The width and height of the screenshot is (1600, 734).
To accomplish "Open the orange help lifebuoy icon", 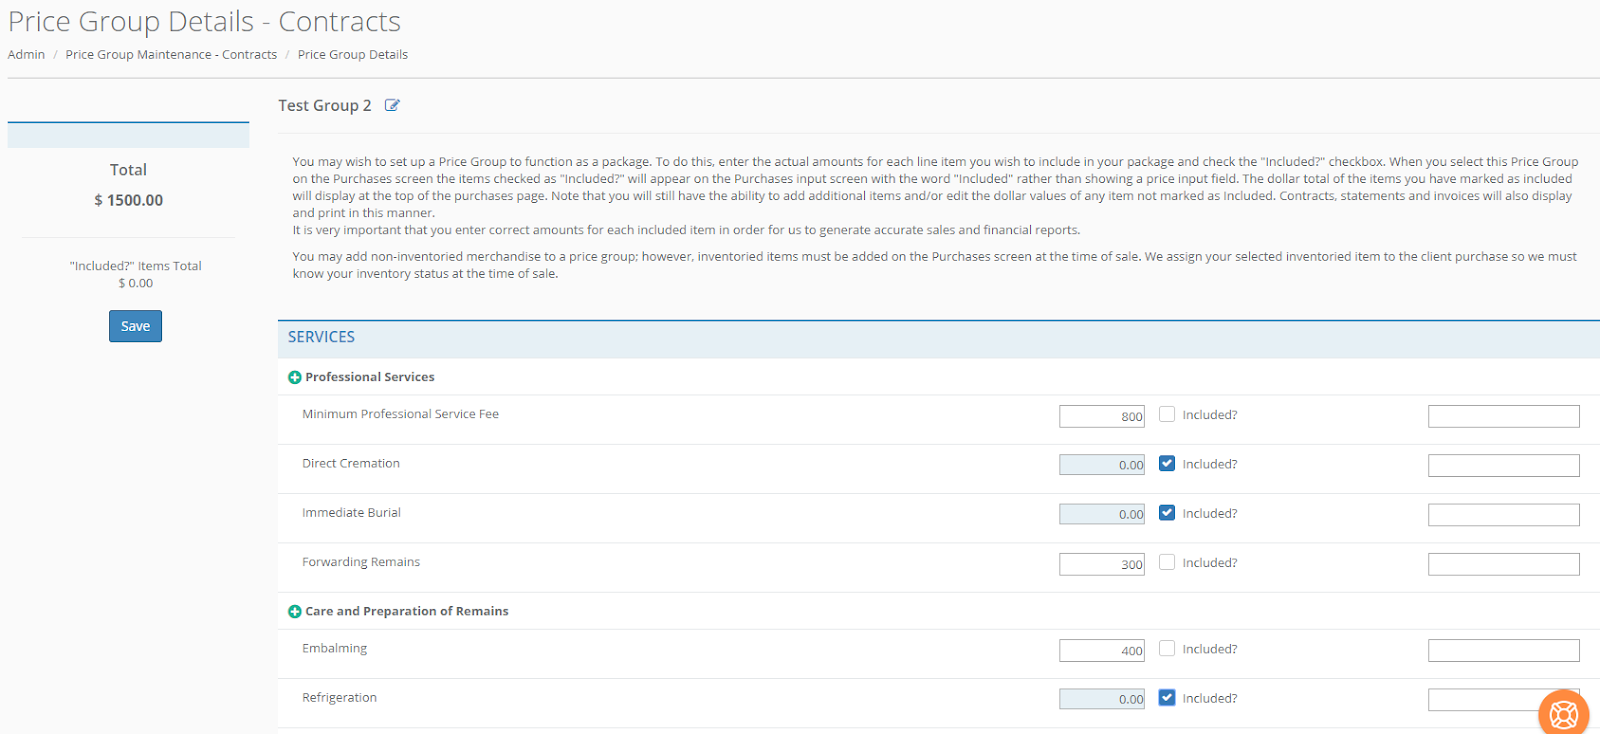I will (1563, 713).
